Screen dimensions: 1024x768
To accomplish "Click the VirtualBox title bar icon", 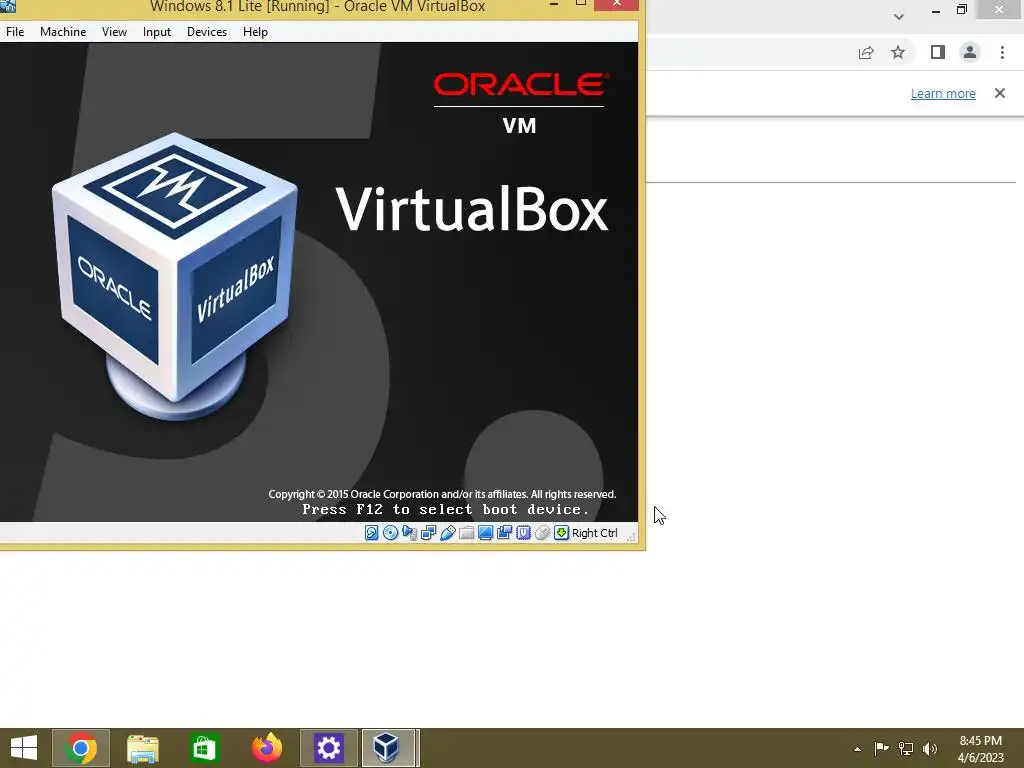I will point(8,6).
